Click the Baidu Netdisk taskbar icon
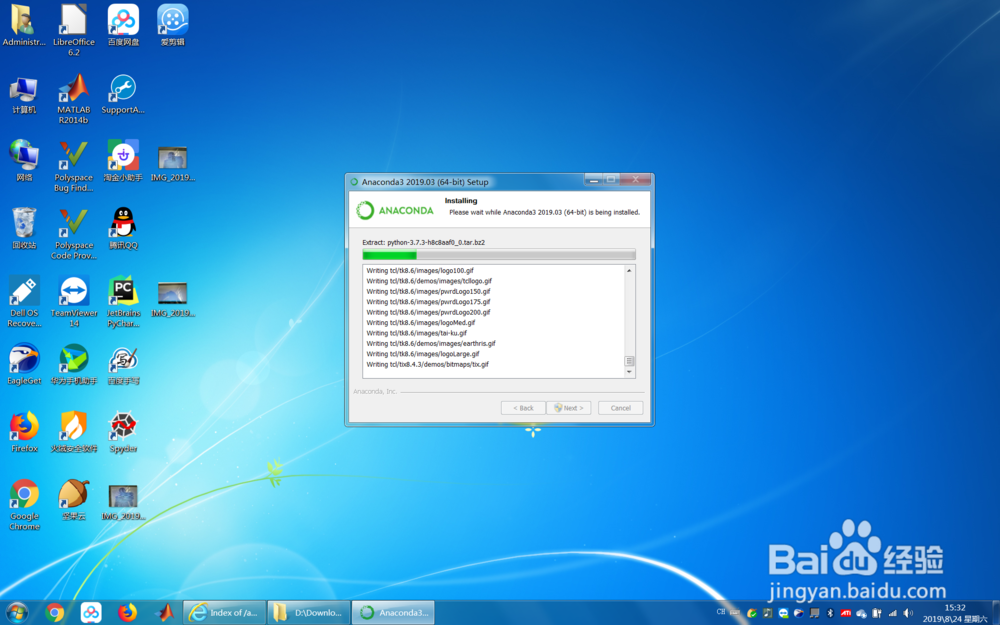This screenshot has width=1000, height=625. 91,613
